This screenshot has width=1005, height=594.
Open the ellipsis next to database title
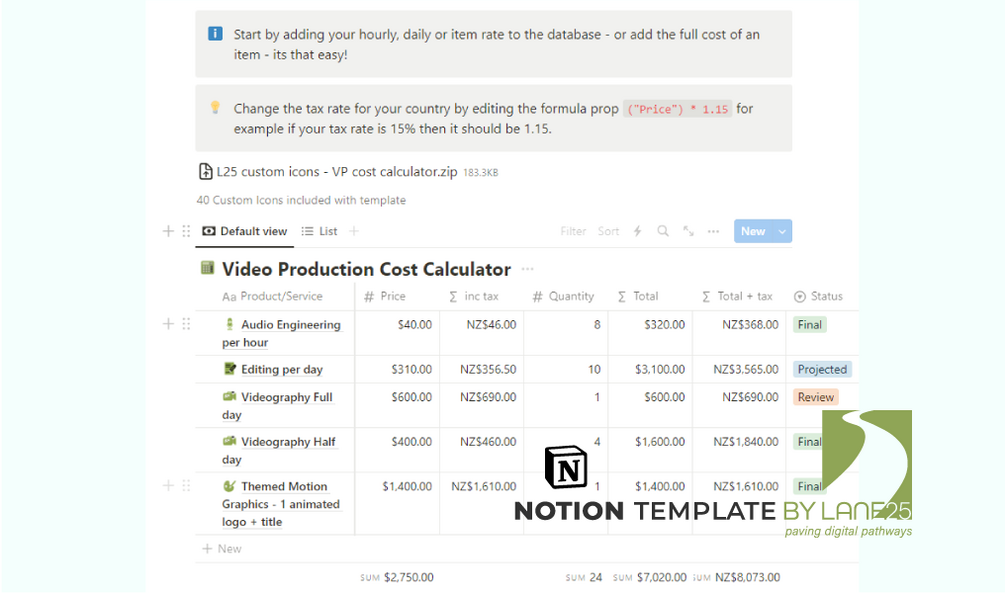pos(527,269)
